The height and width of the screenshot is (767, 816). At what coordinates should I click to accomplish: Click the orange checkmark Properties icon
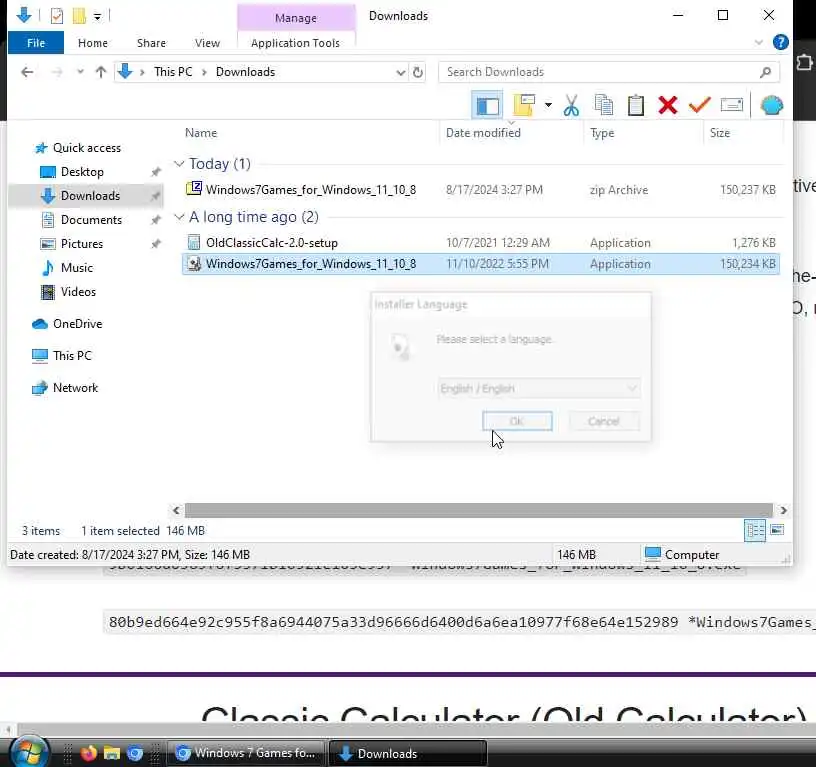click(699, 105)
